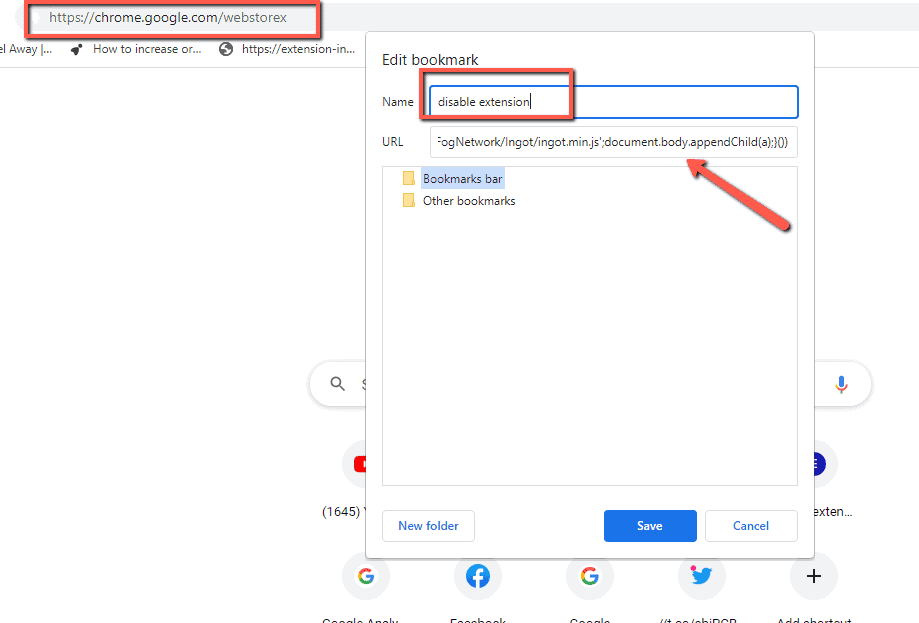Viewport: 919px width, 623px height.
Task: Click the Add shortcut plus icon
Action: coord(814,576)
